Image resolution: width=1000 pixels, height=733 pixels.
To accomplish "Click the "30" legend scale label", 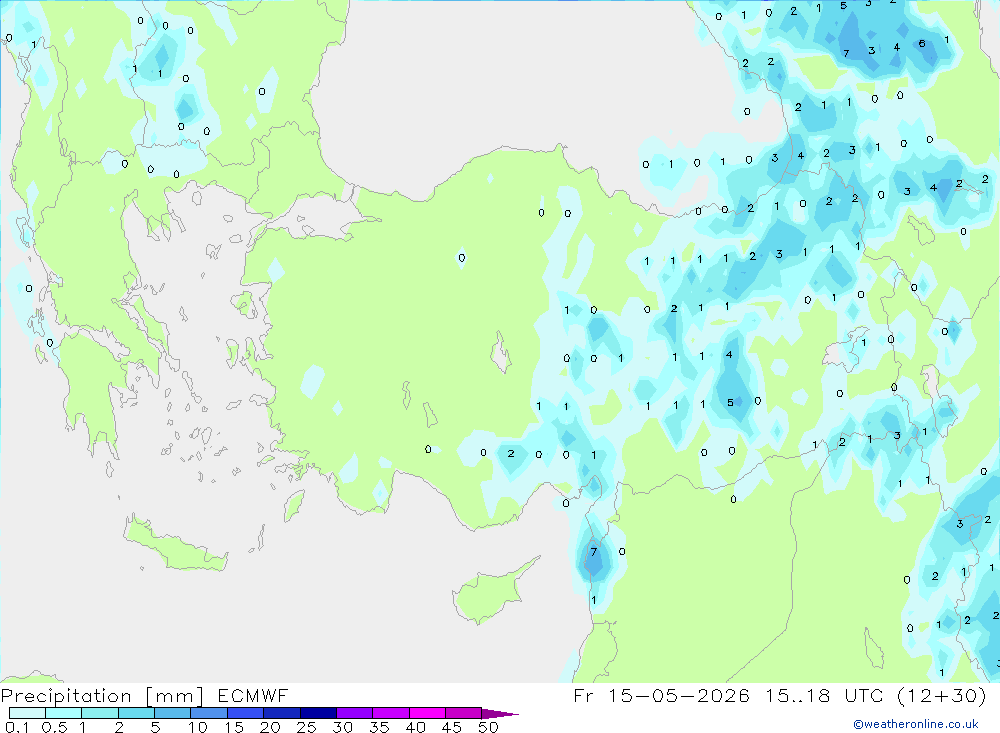I will click(343, 727).
